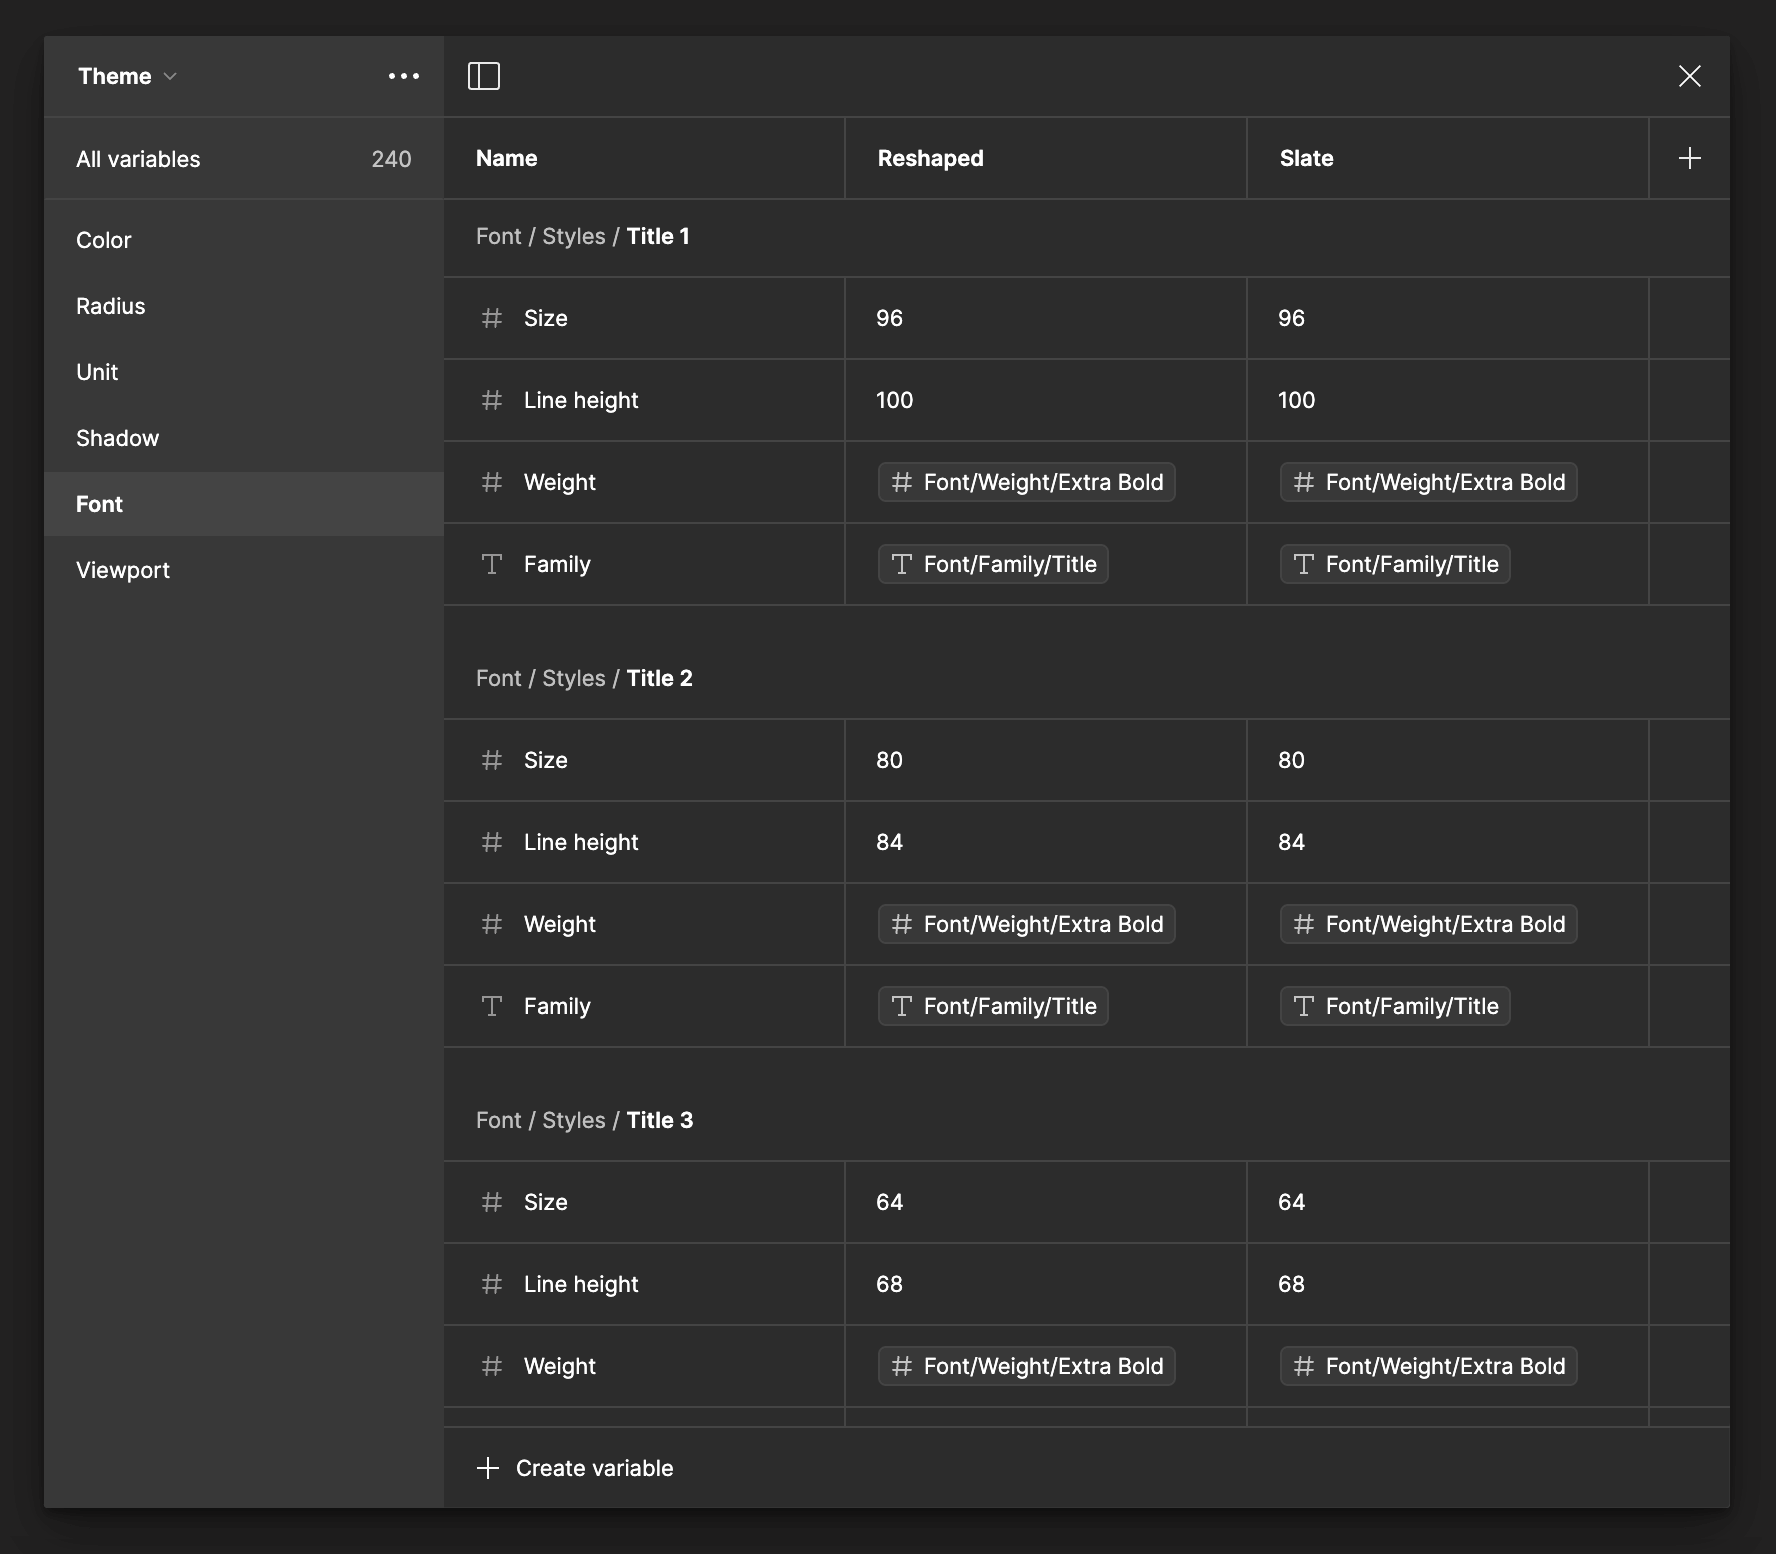
Task: Open the Shadow group in sidebar
Action: pos(244,438)
